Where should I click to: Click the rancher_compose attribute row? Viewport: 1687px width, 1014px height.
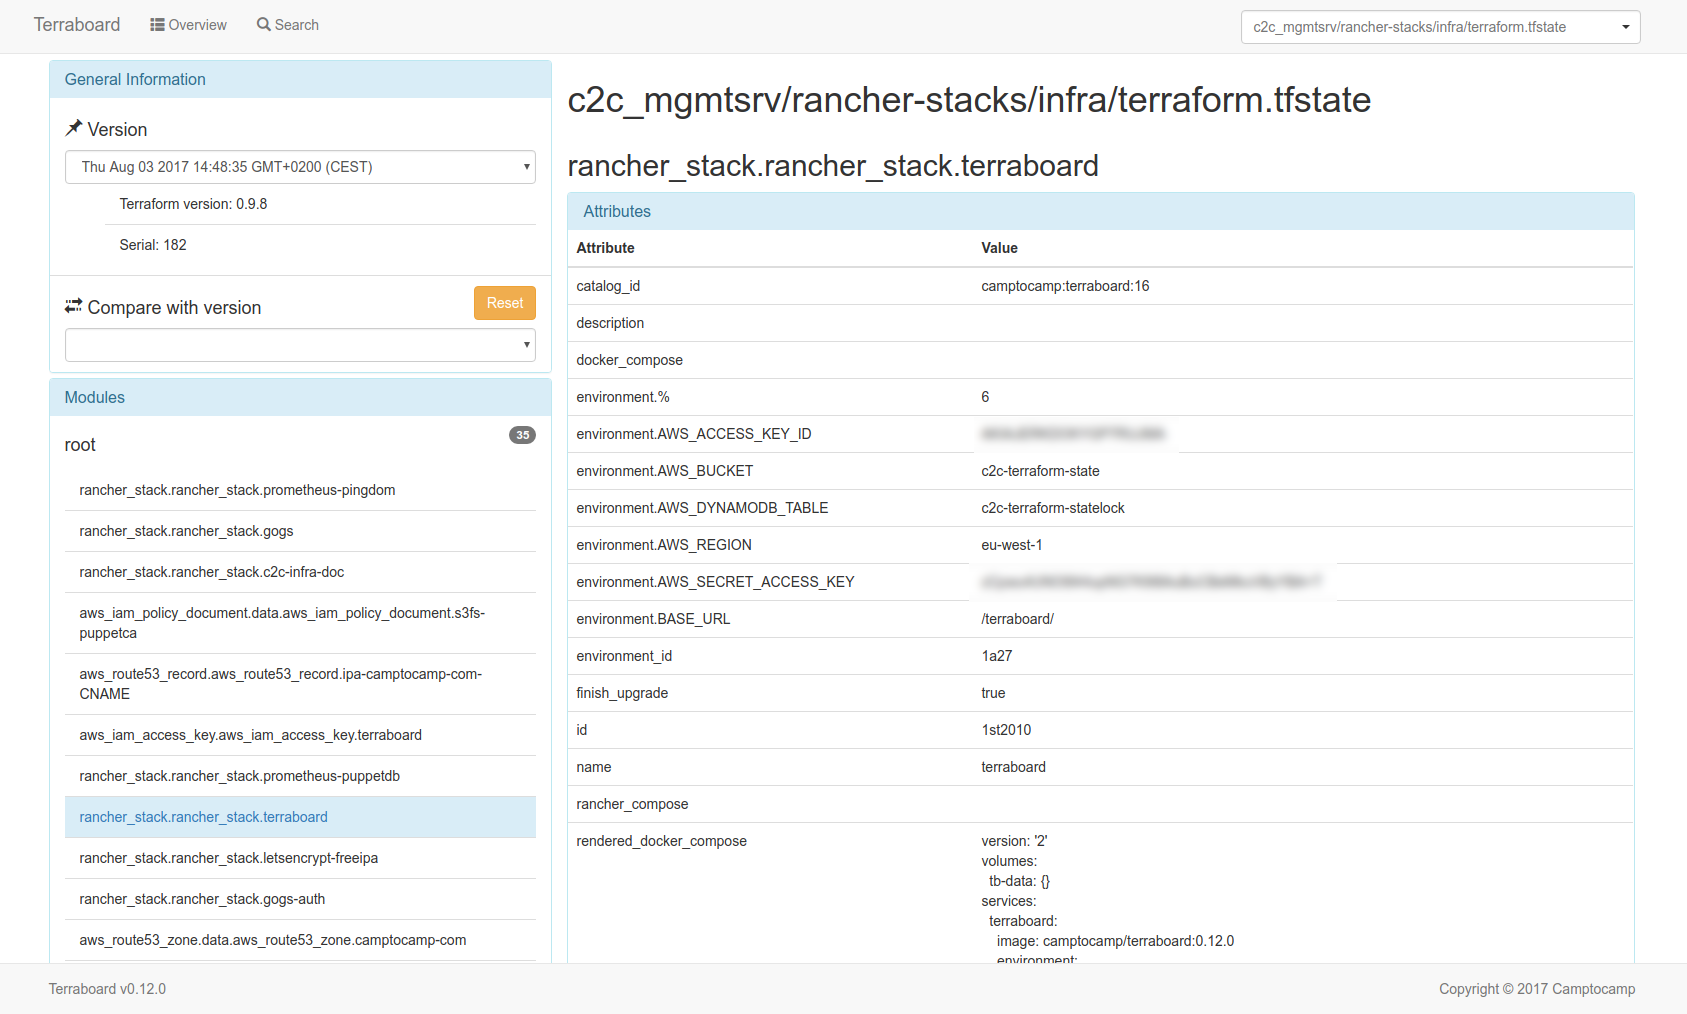(1100, 804)
